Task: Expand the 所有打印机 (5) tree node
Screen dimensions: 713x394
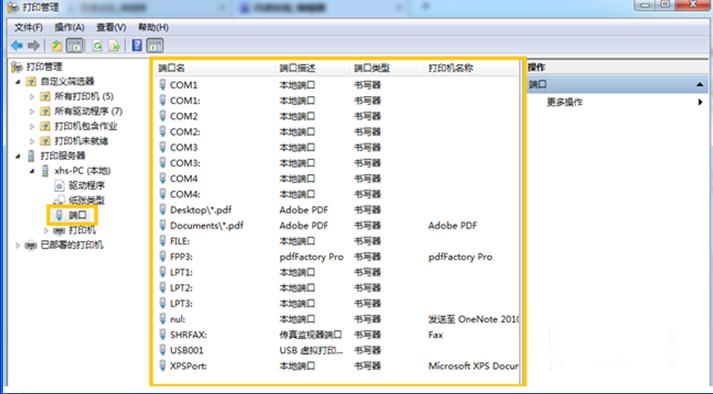Action: 32,96
